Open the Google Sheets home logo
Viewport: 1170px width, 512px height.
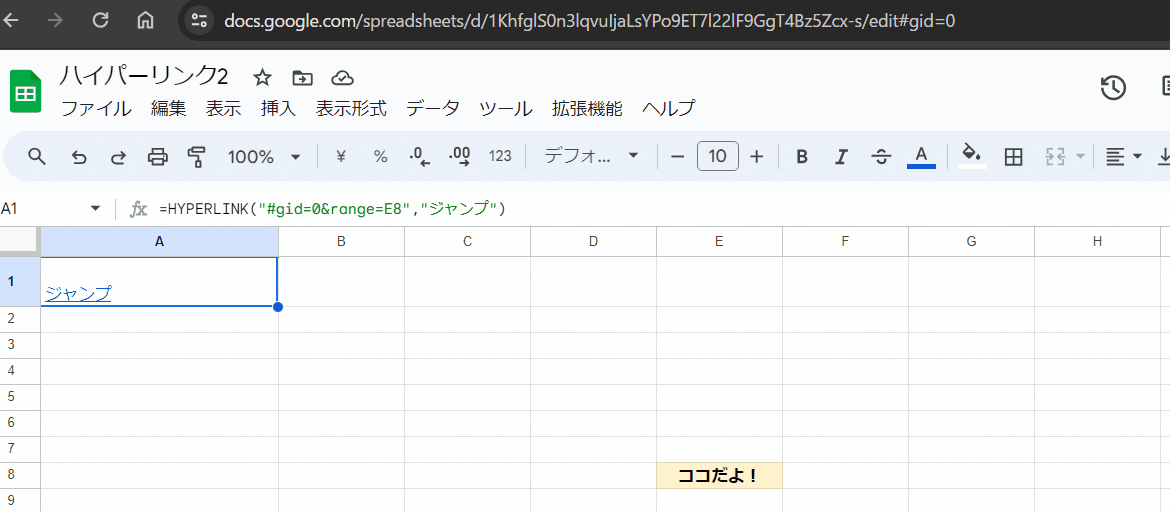tap(26, 93)
